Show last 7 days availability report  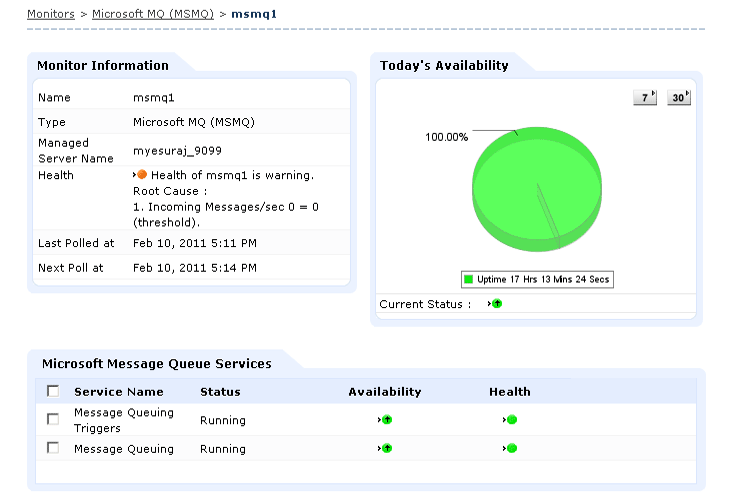tap(645, 97)
